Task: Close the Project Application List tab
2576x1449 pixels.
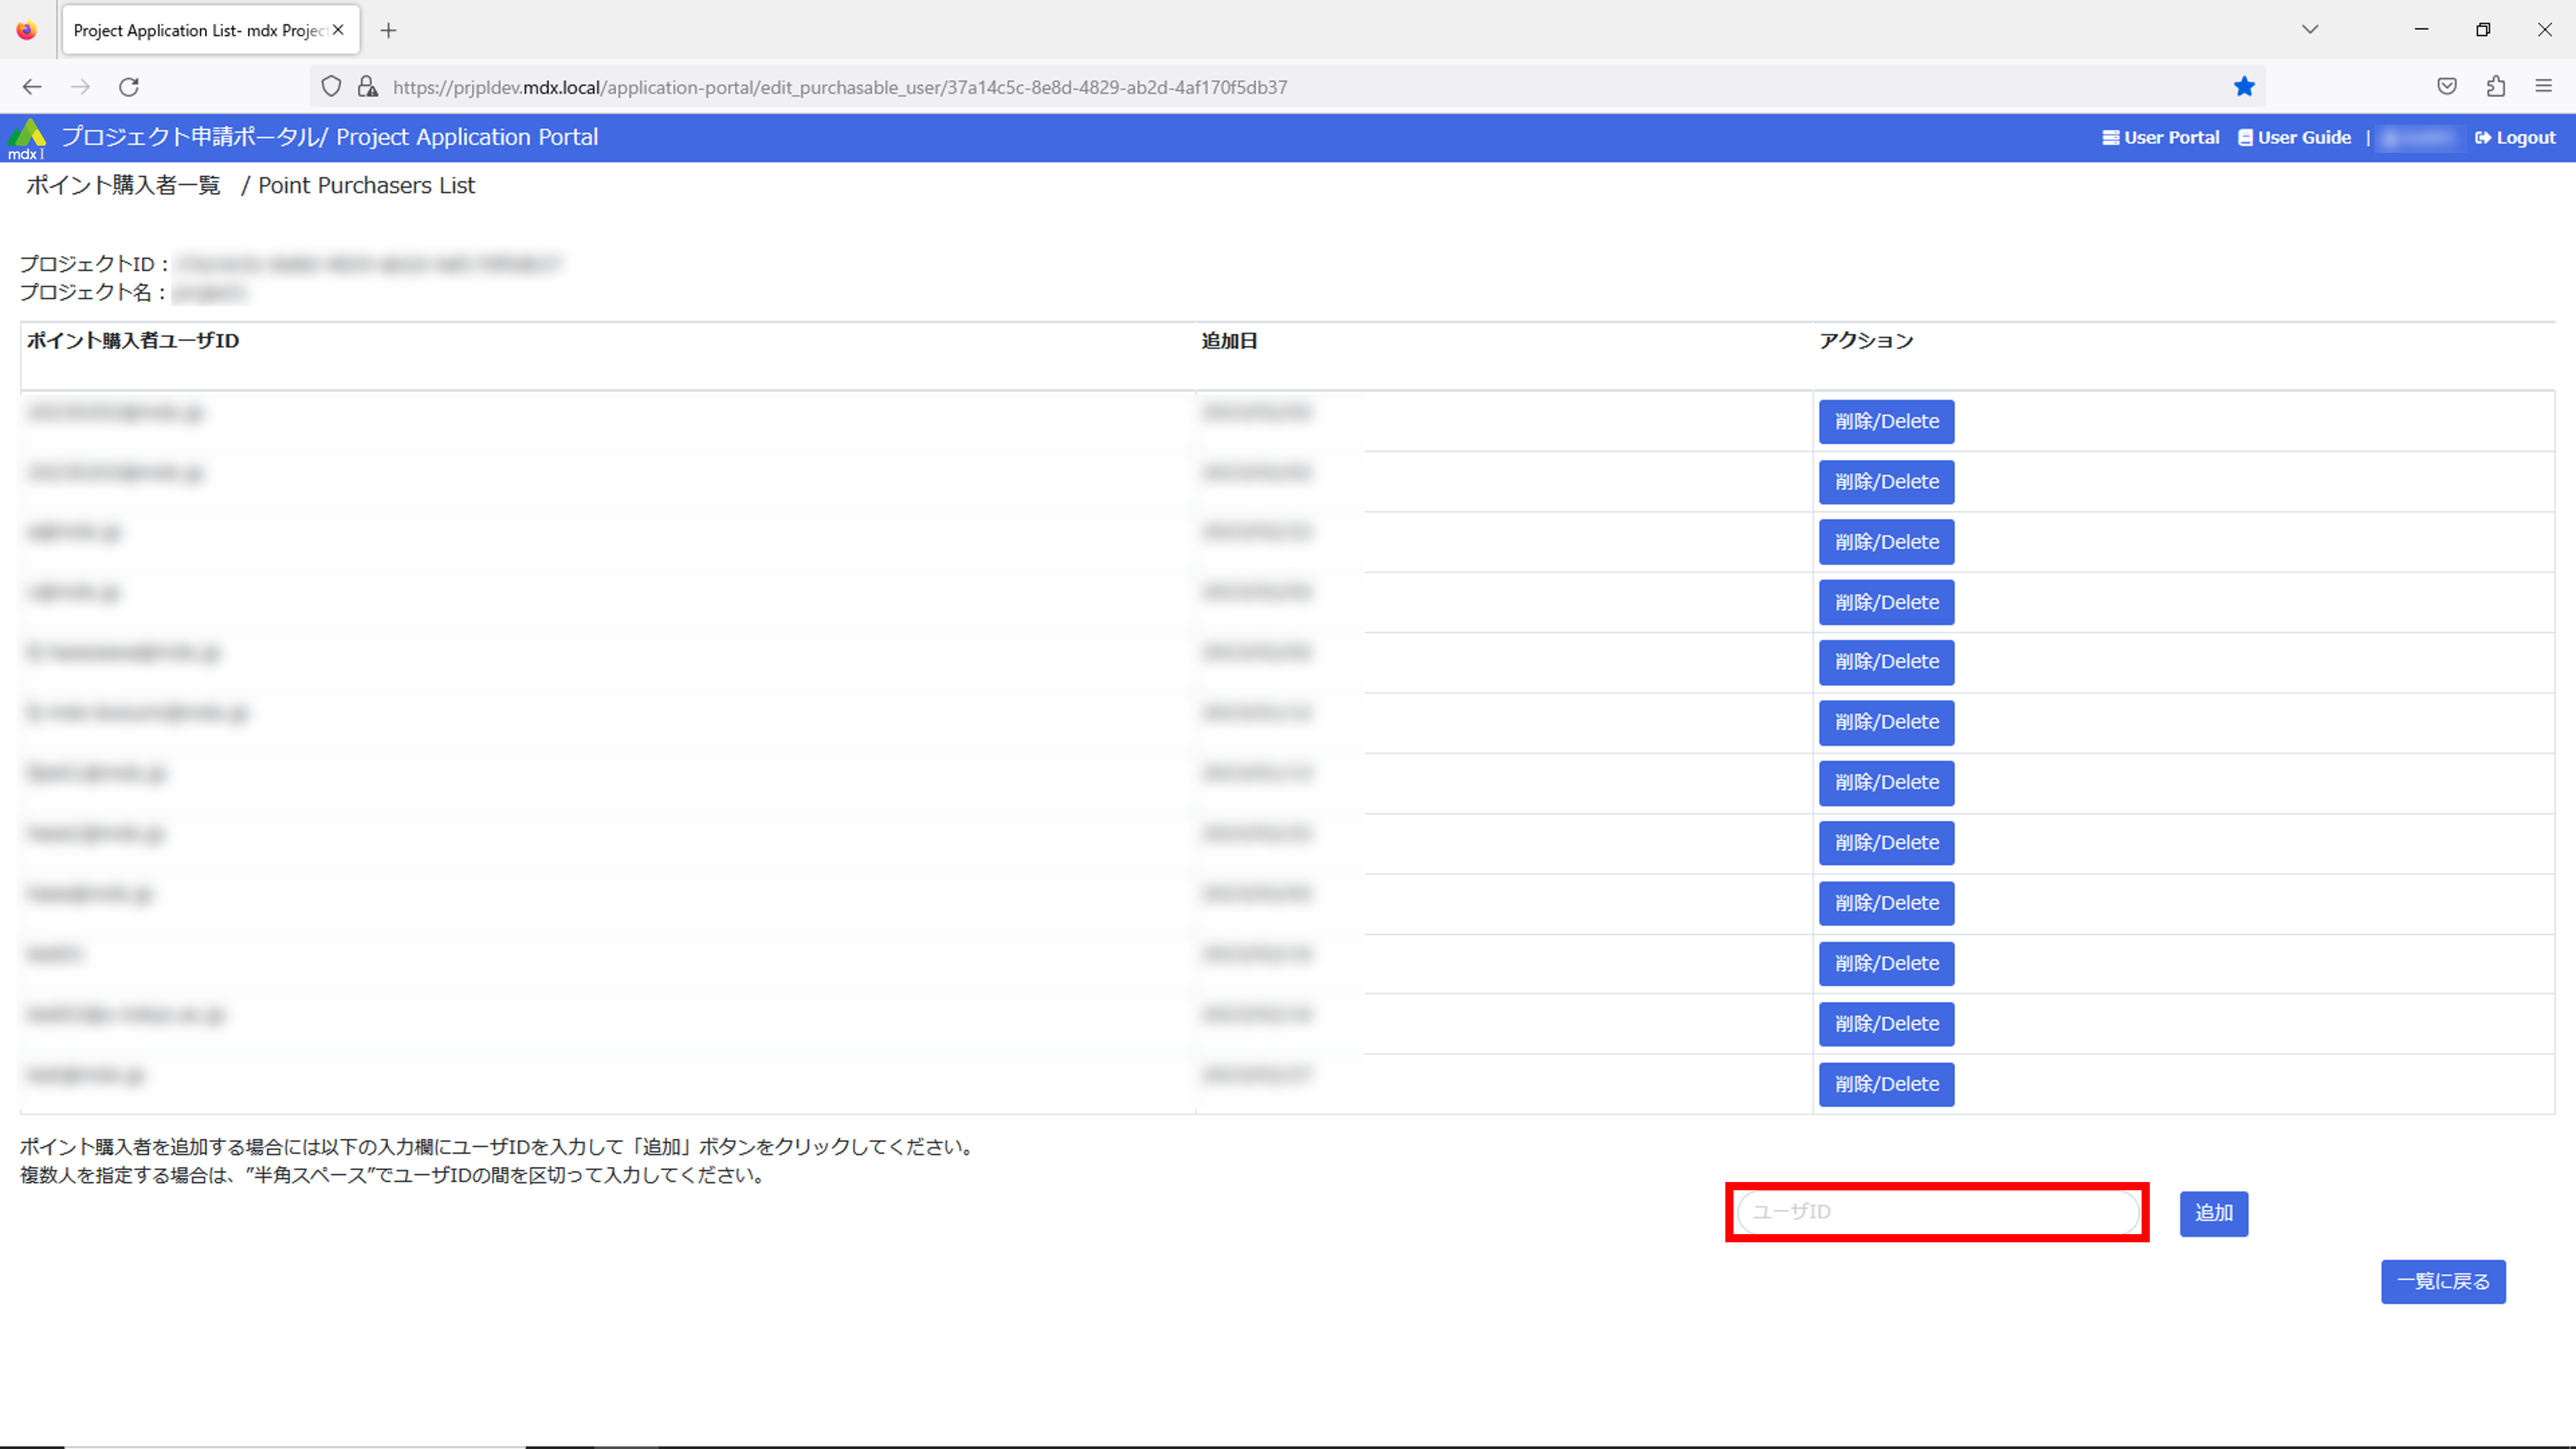Action: [339, 30]
